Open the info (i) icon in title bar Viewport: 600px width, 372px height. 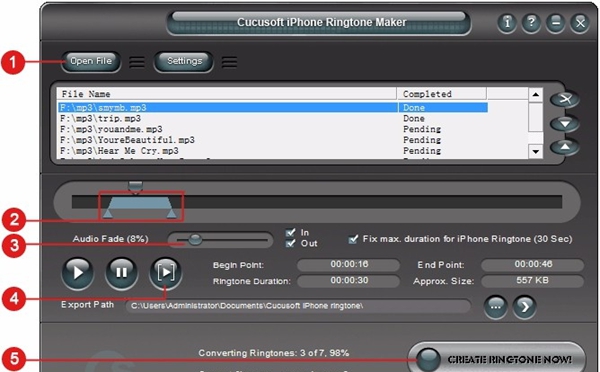[507, 23]
